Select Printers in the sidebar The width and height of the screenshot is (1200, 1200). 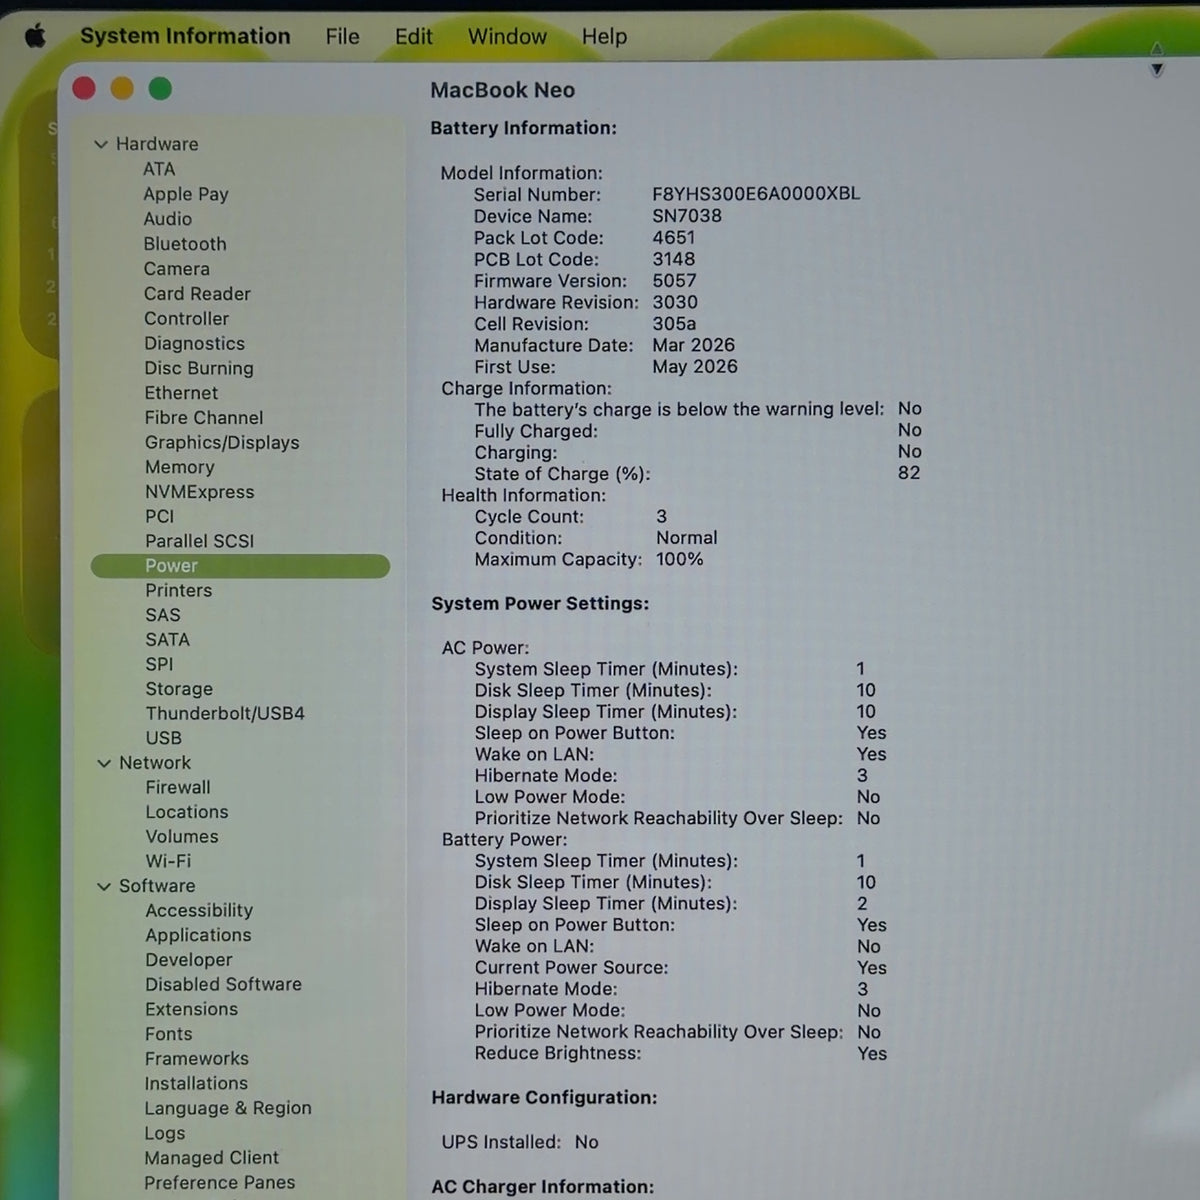(x=179, y=590)
